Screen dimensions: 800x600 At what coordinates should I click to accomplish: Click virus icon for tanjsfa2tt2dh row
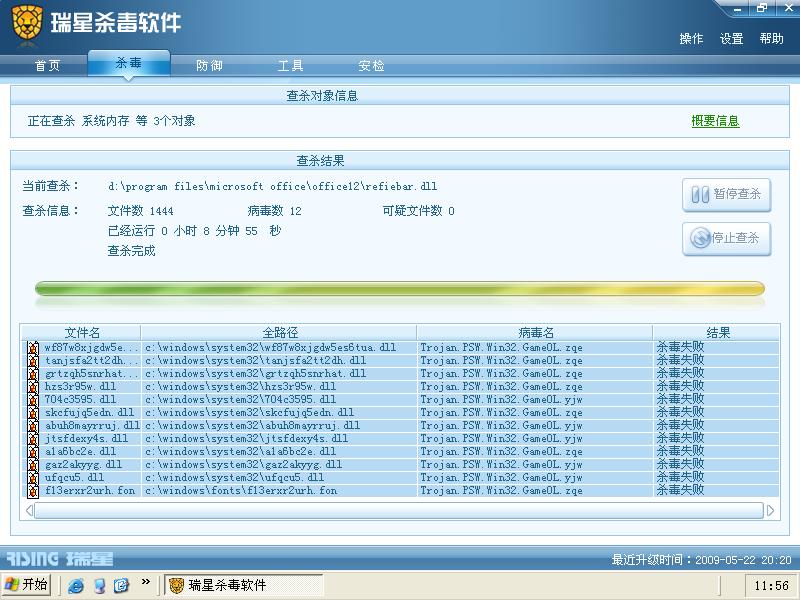(x=33, y=361)
